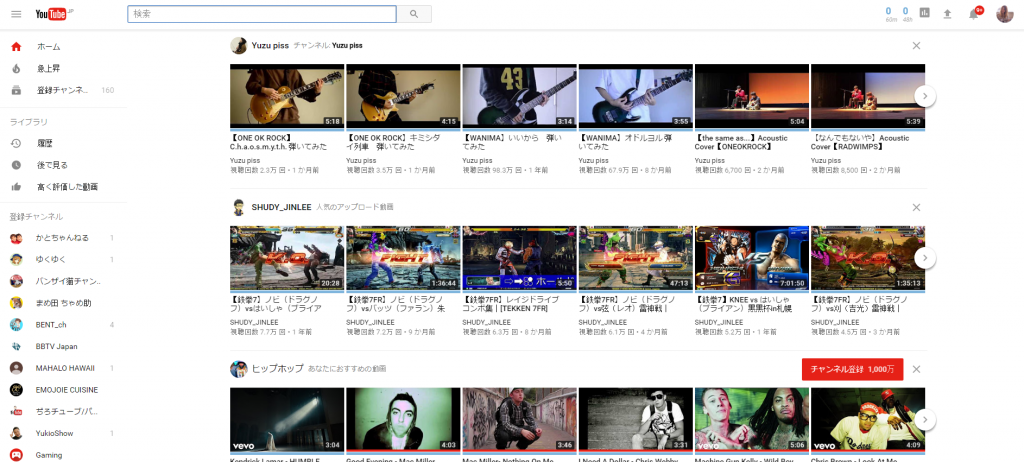Click the magnifier search button
This screenshot has height=462, width=1024.
pyautogui.click(x=414, y=14)
